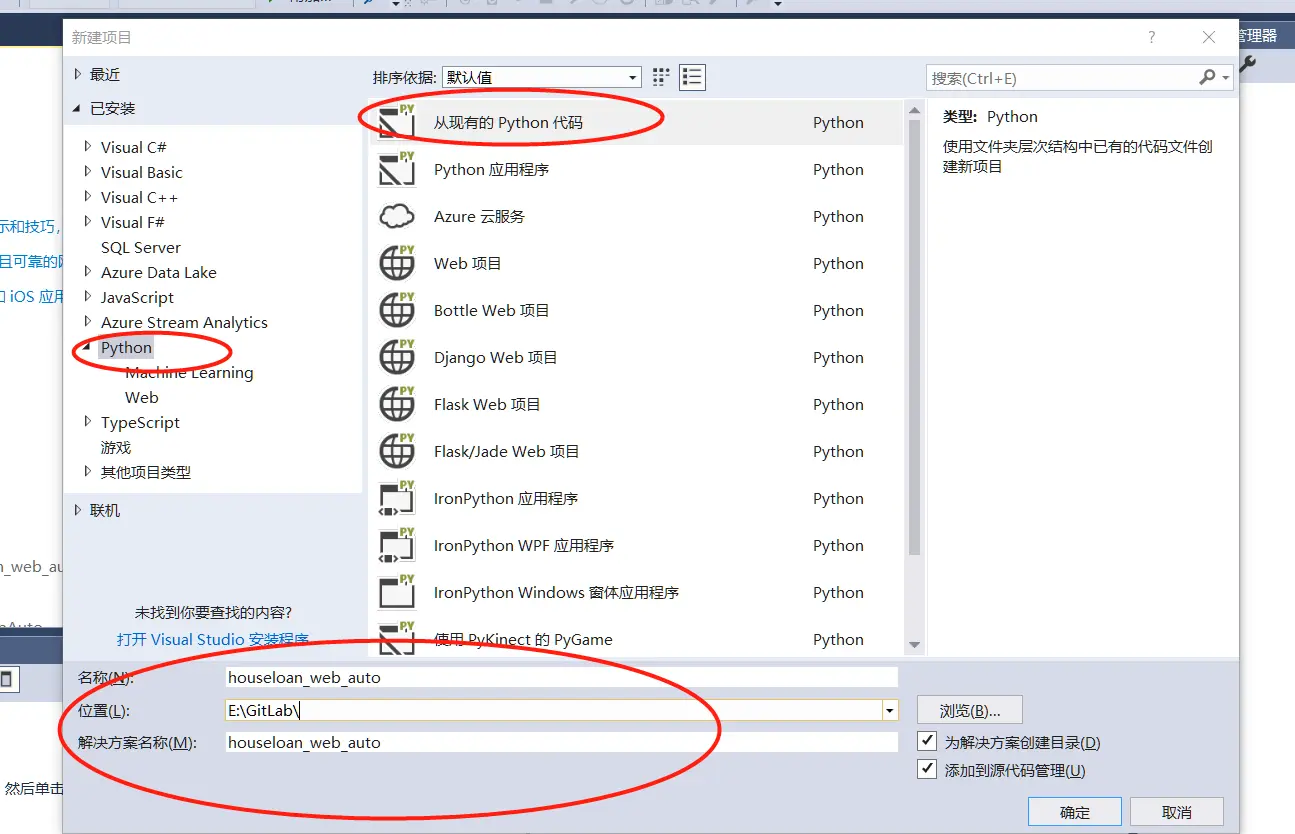Select the Web 项目 globe icon
This screenshot has height=834, width=1295.
click(396, 263)
